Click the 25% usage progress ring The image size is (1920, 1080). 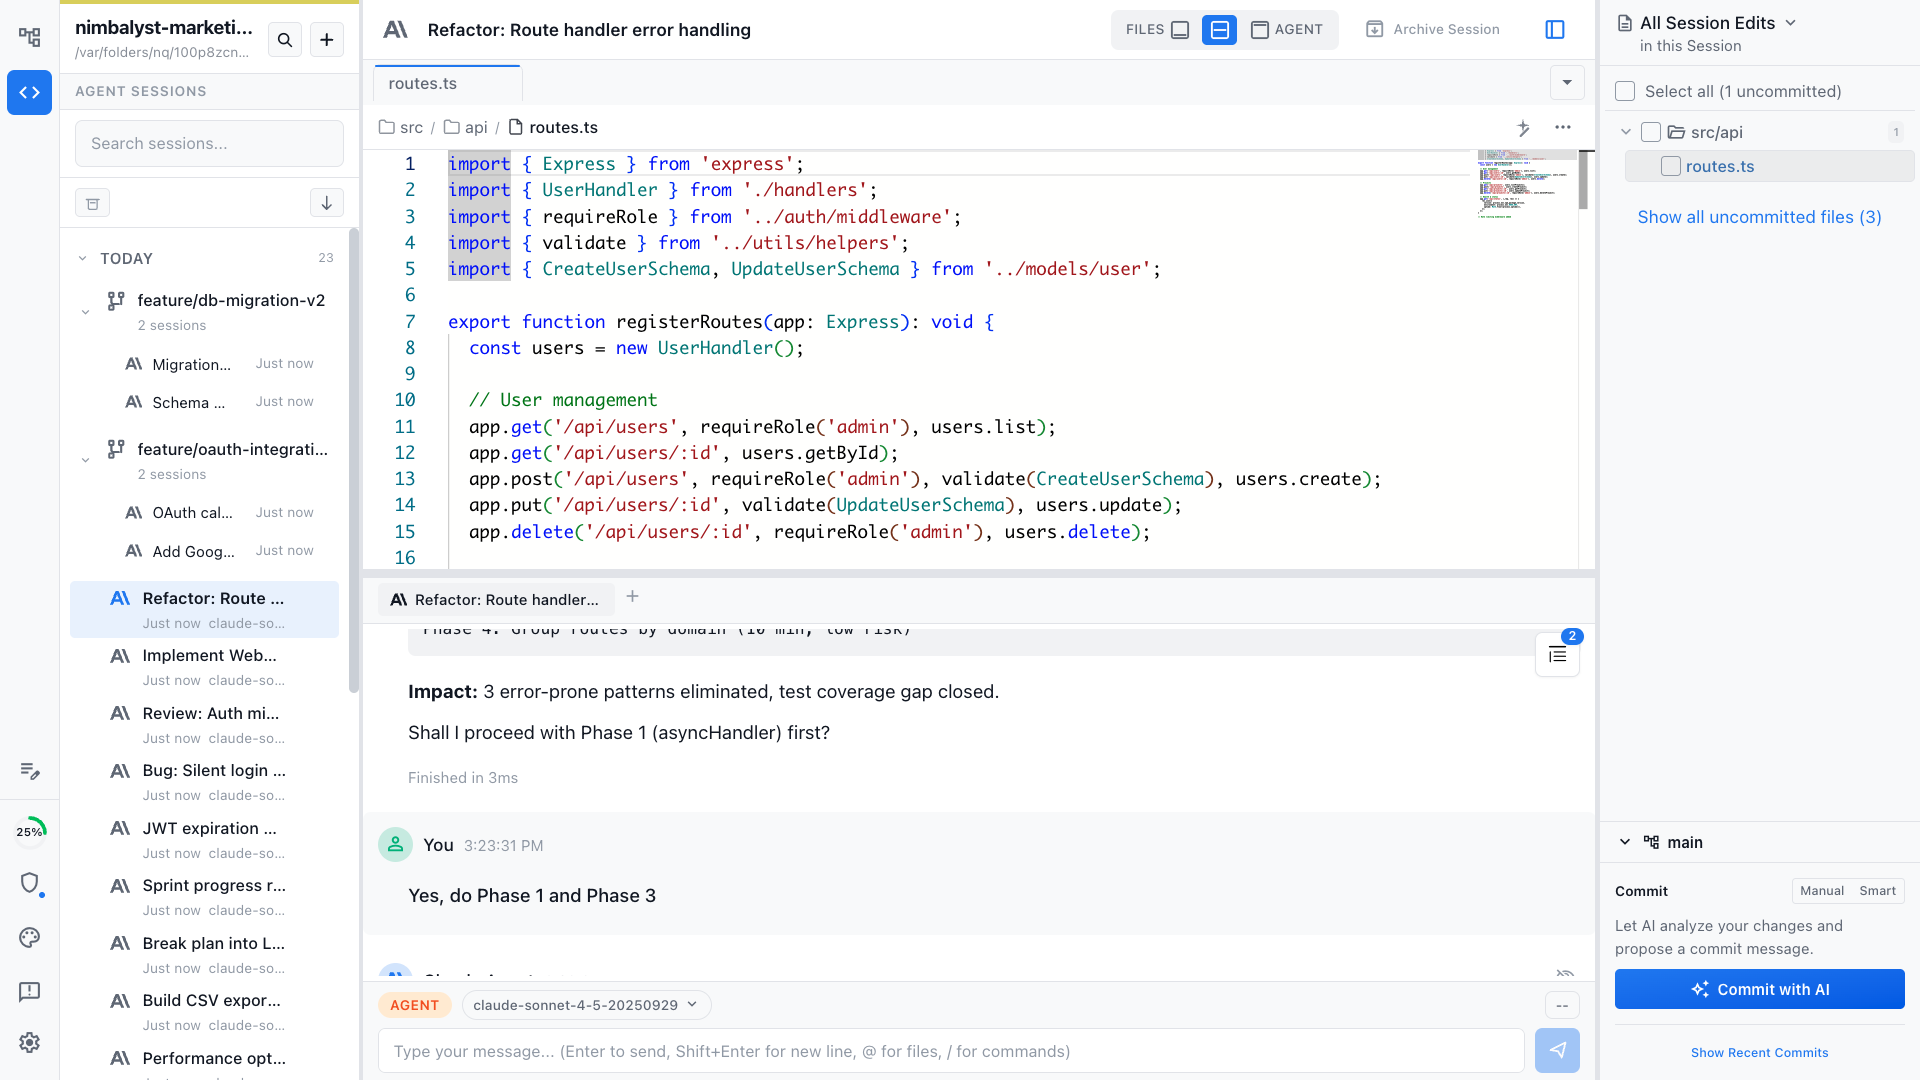tap(29, 830)
